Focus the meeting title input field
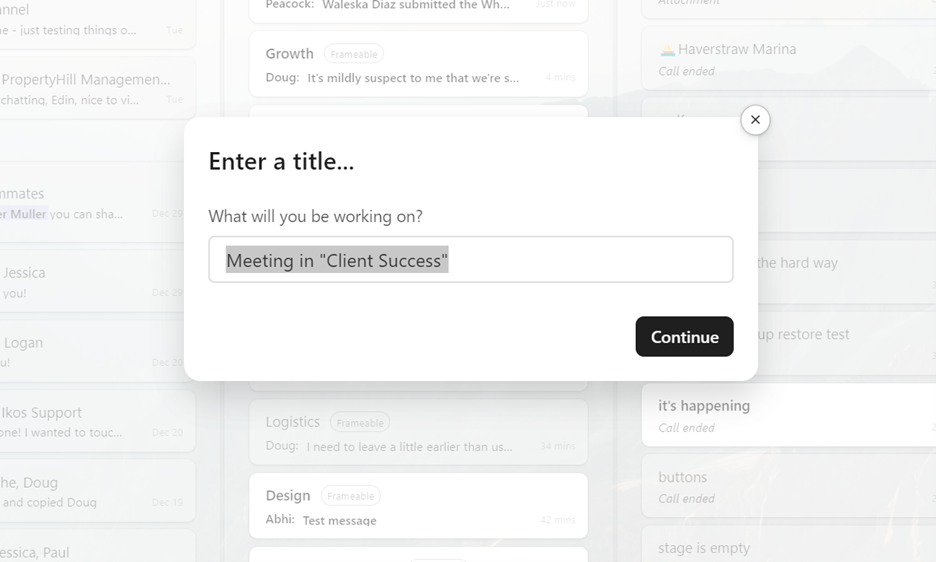Screen dimensions: 936x562 coord(470,260)
